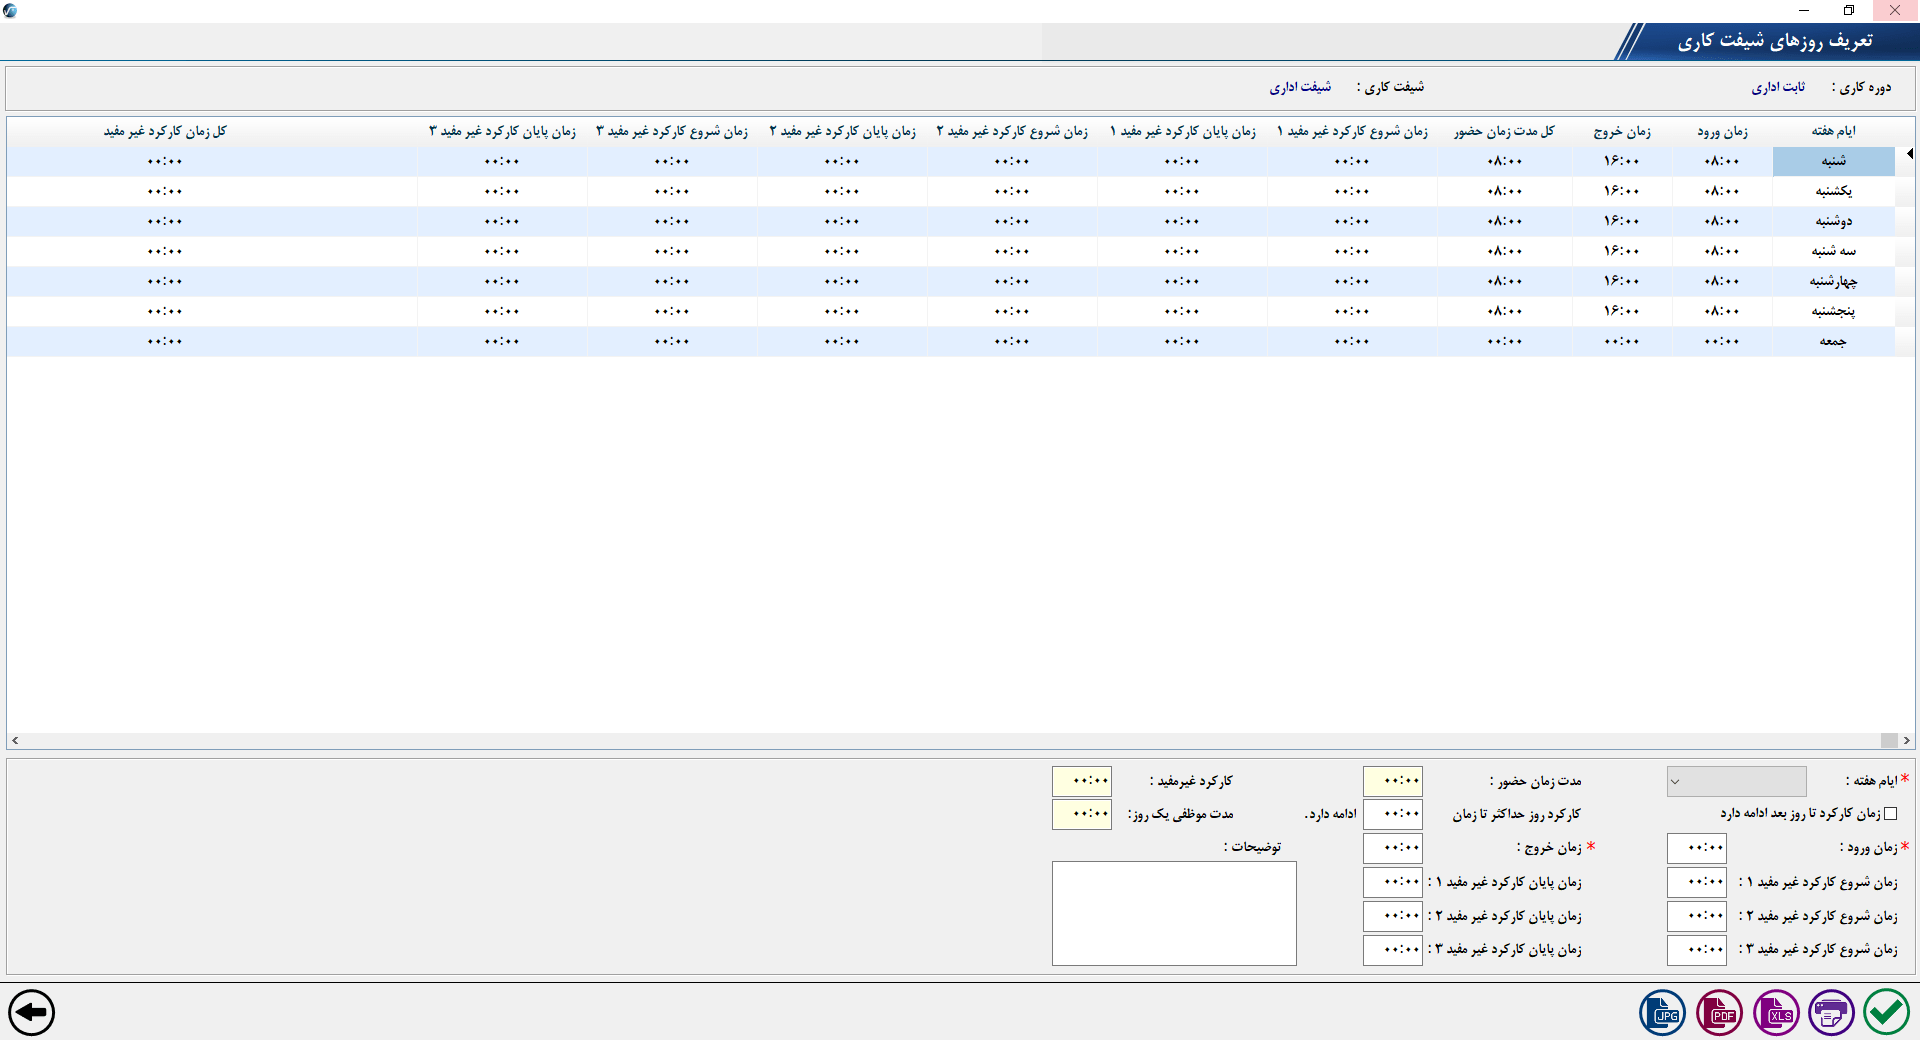Click the current-row indicator arrow beside شنبه

click(1909, 154)
